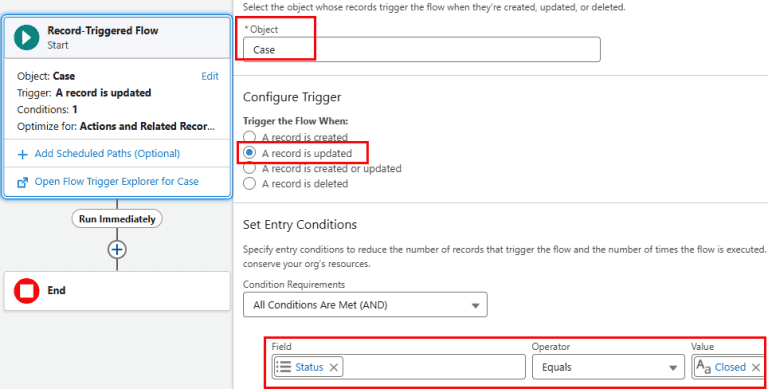Screen dimensions: 768x389
Task: Open Flow Trigger Explorer for Case
Action: click(x=117, y=182)
